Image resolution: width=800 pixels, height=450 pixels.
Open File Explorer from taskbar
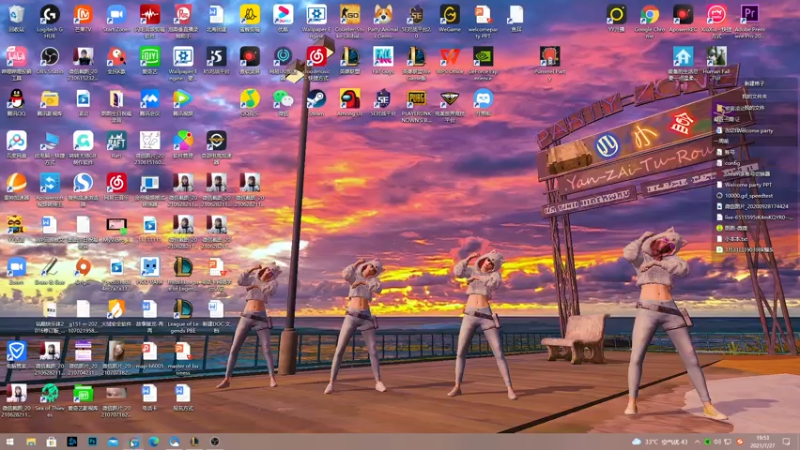pyautogui.click(x=31, y=441)
